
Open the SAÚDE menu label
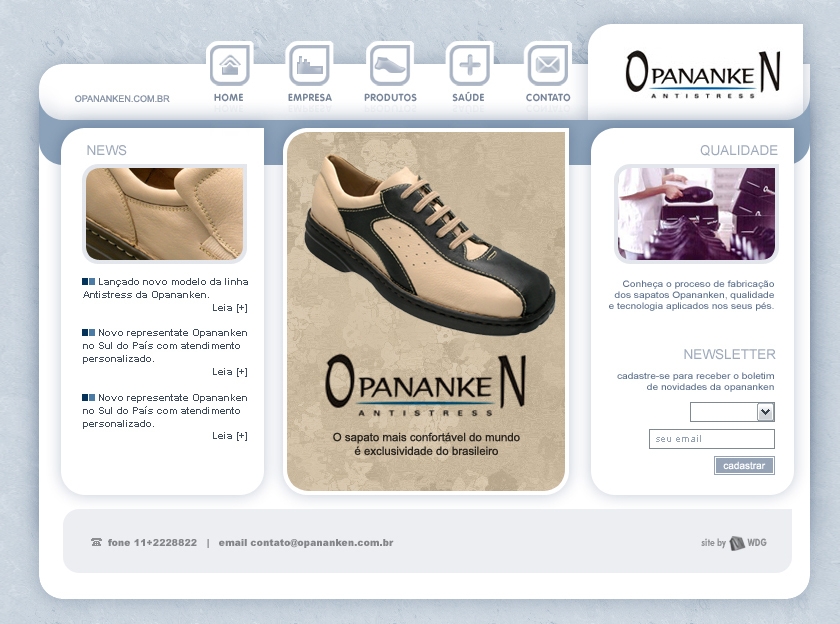tap(468, 97)
